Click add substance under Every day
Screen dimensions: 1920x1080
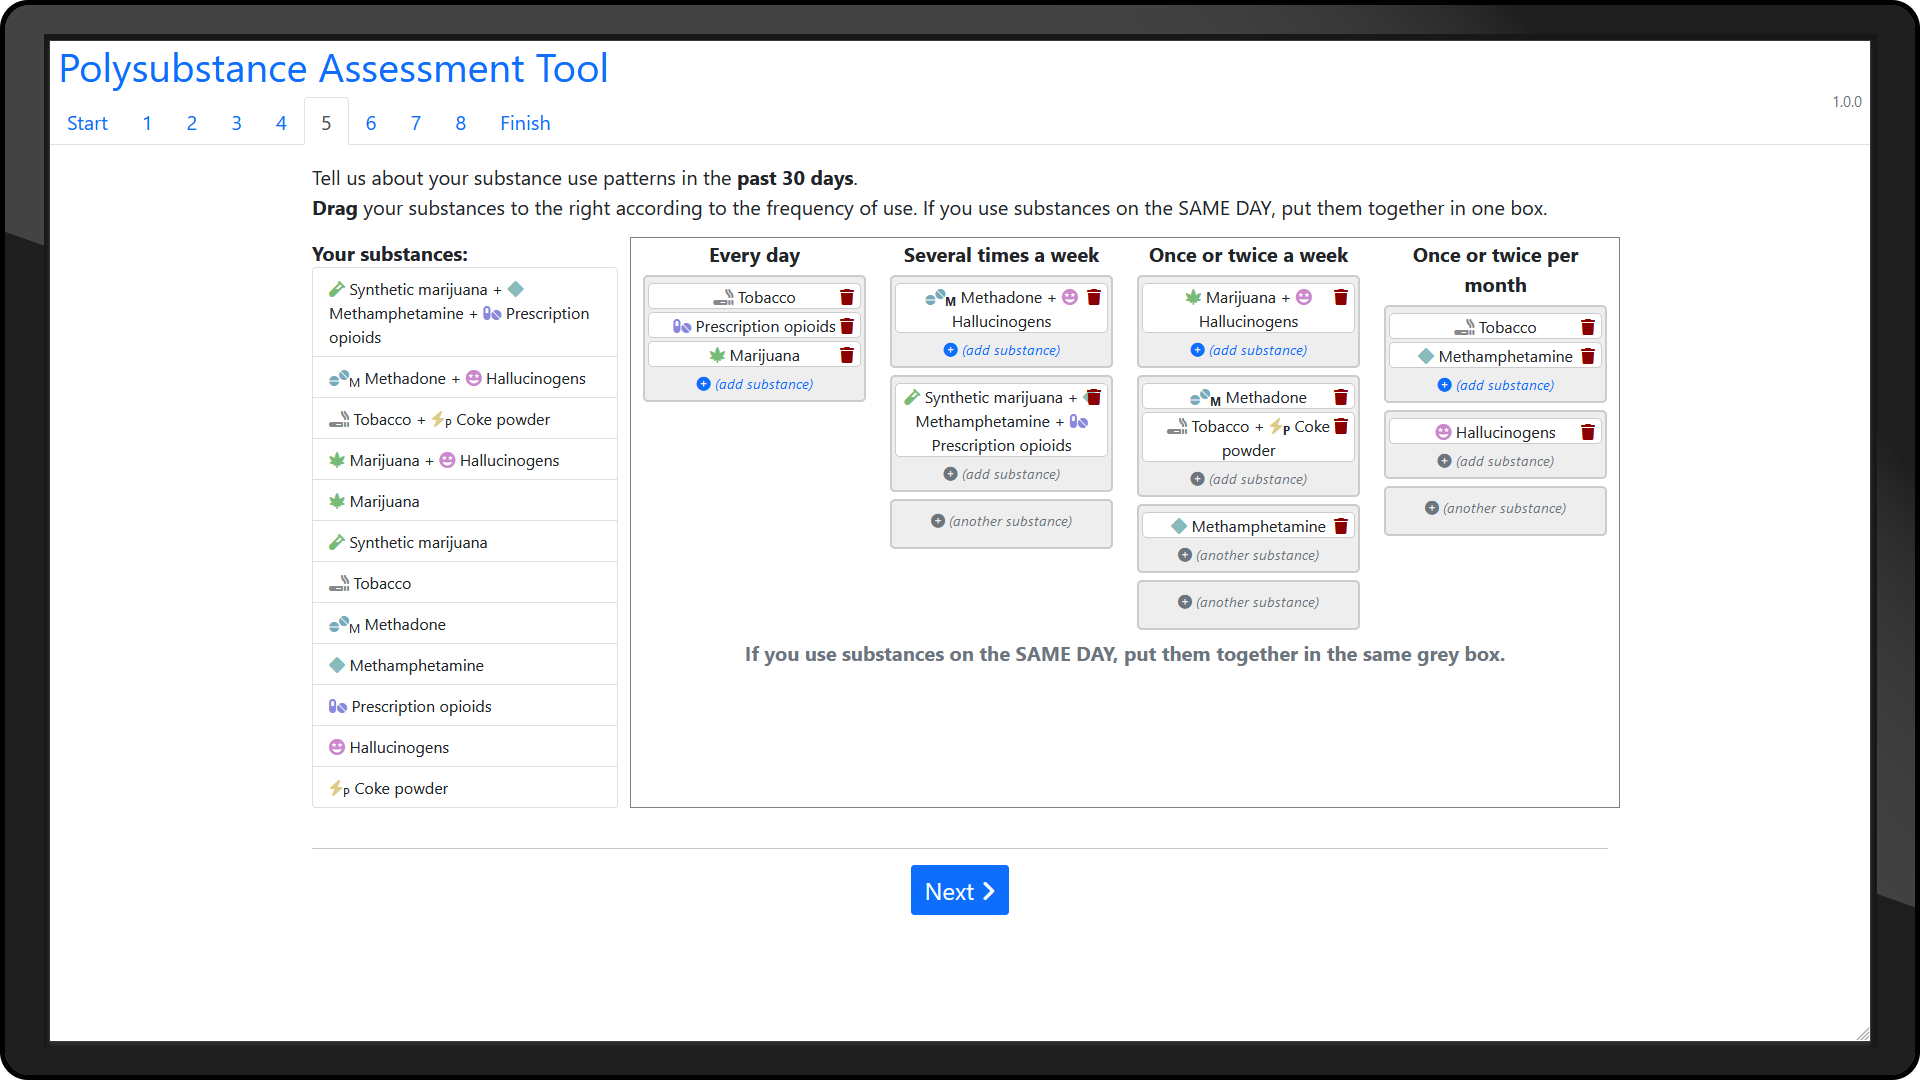click(x=754, y=384)
